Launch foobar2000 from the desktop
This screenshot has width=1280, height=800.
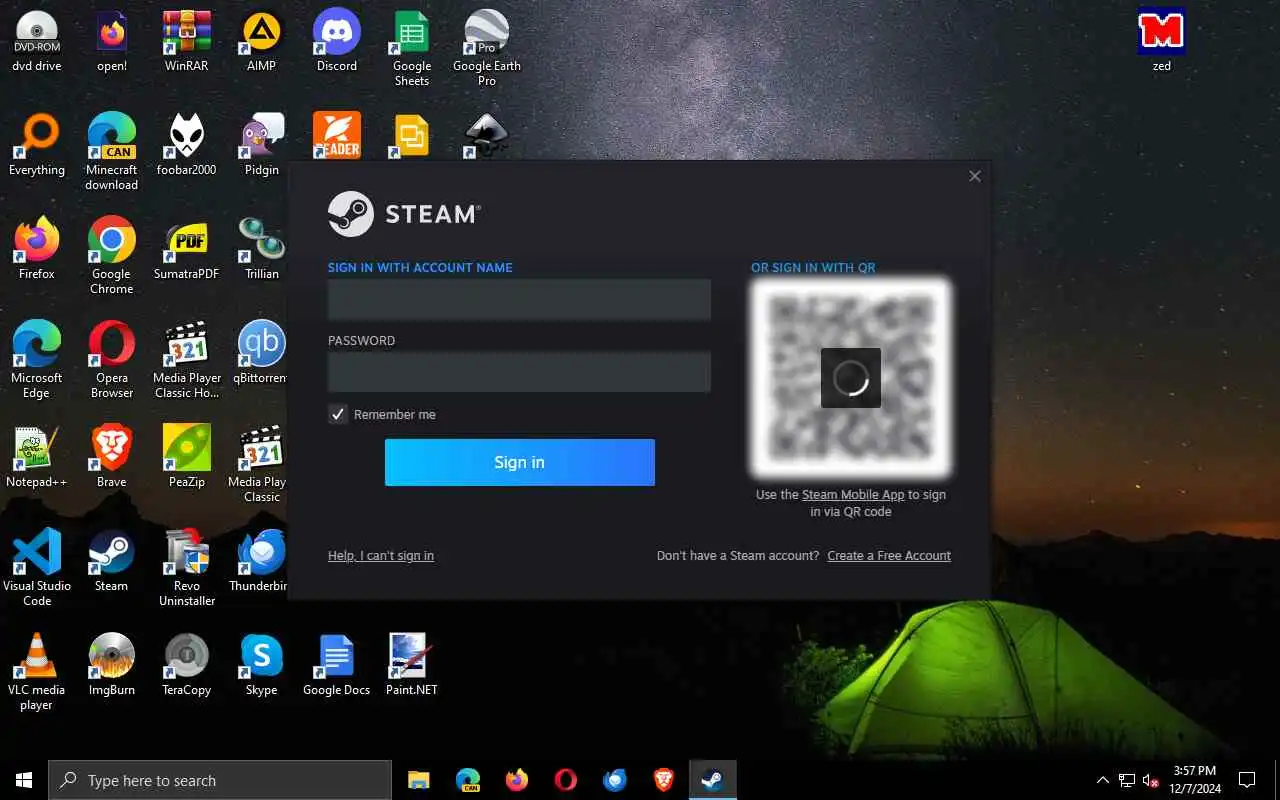coord(187,146)
